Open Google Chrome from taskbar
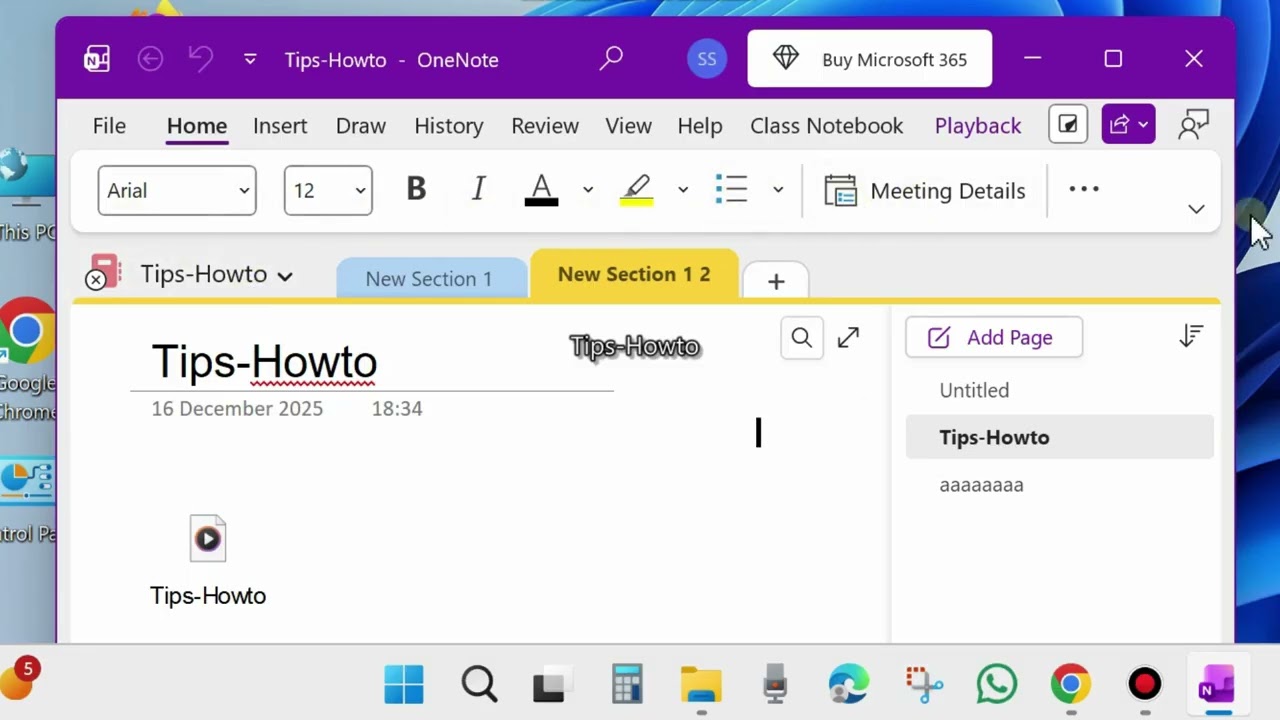 point(1071,685)
